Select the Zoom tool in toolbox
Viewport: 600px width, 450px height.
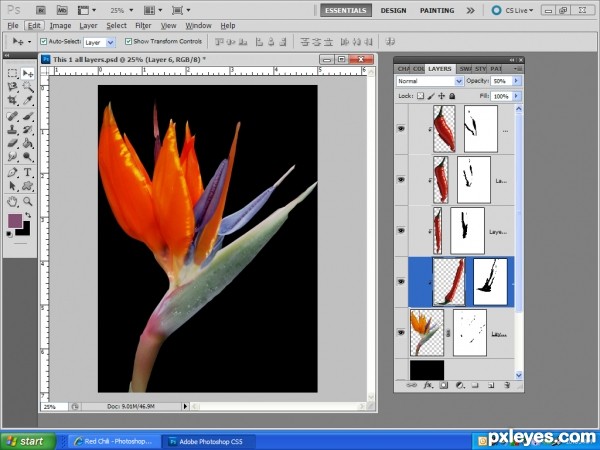pyautogui.click(x=27, y=201)
